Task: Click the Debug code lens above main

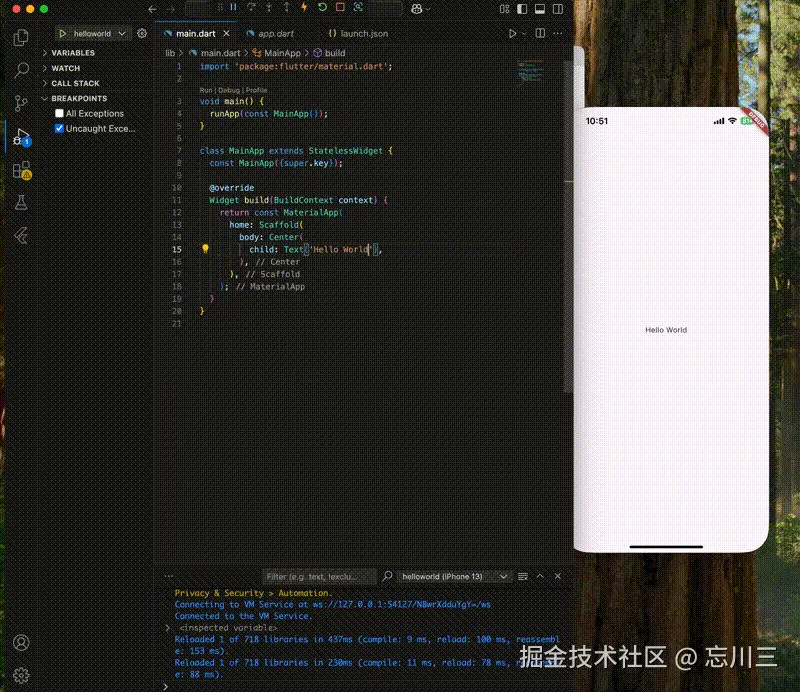Action: pos(229,90)
